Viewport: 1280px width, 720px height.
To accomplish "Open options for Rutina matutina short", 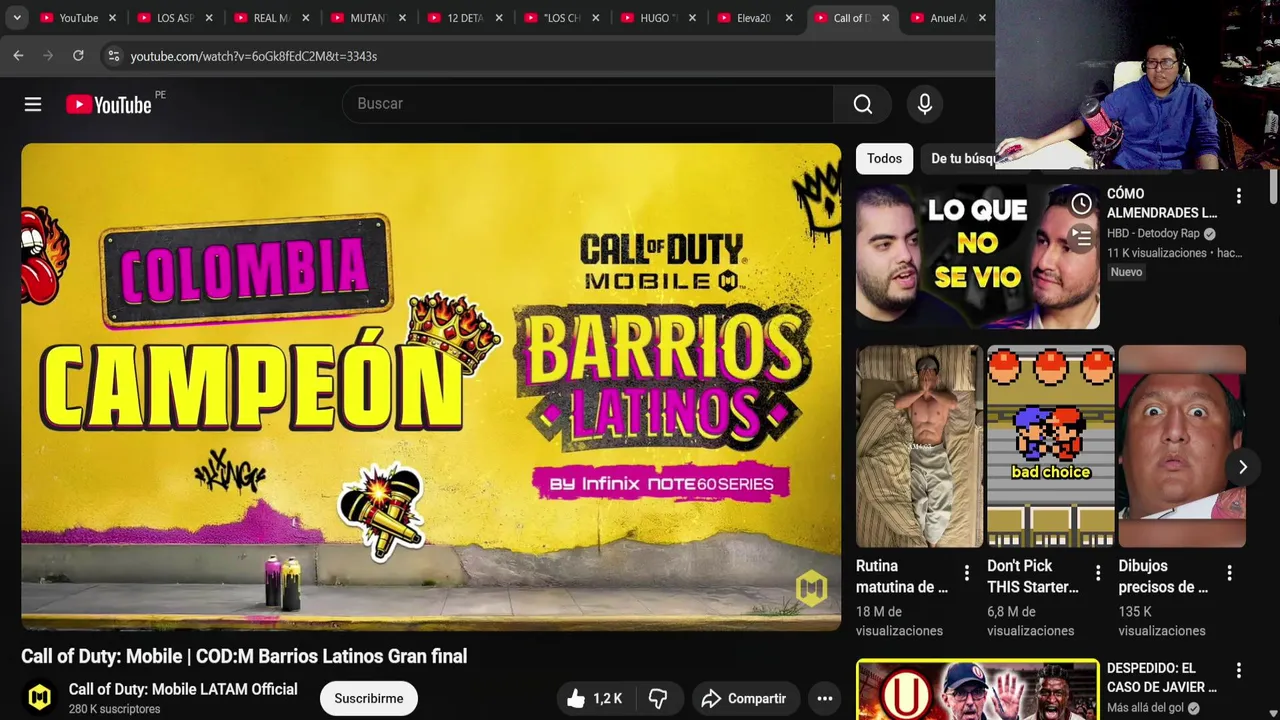I will (x=966, y=573).
